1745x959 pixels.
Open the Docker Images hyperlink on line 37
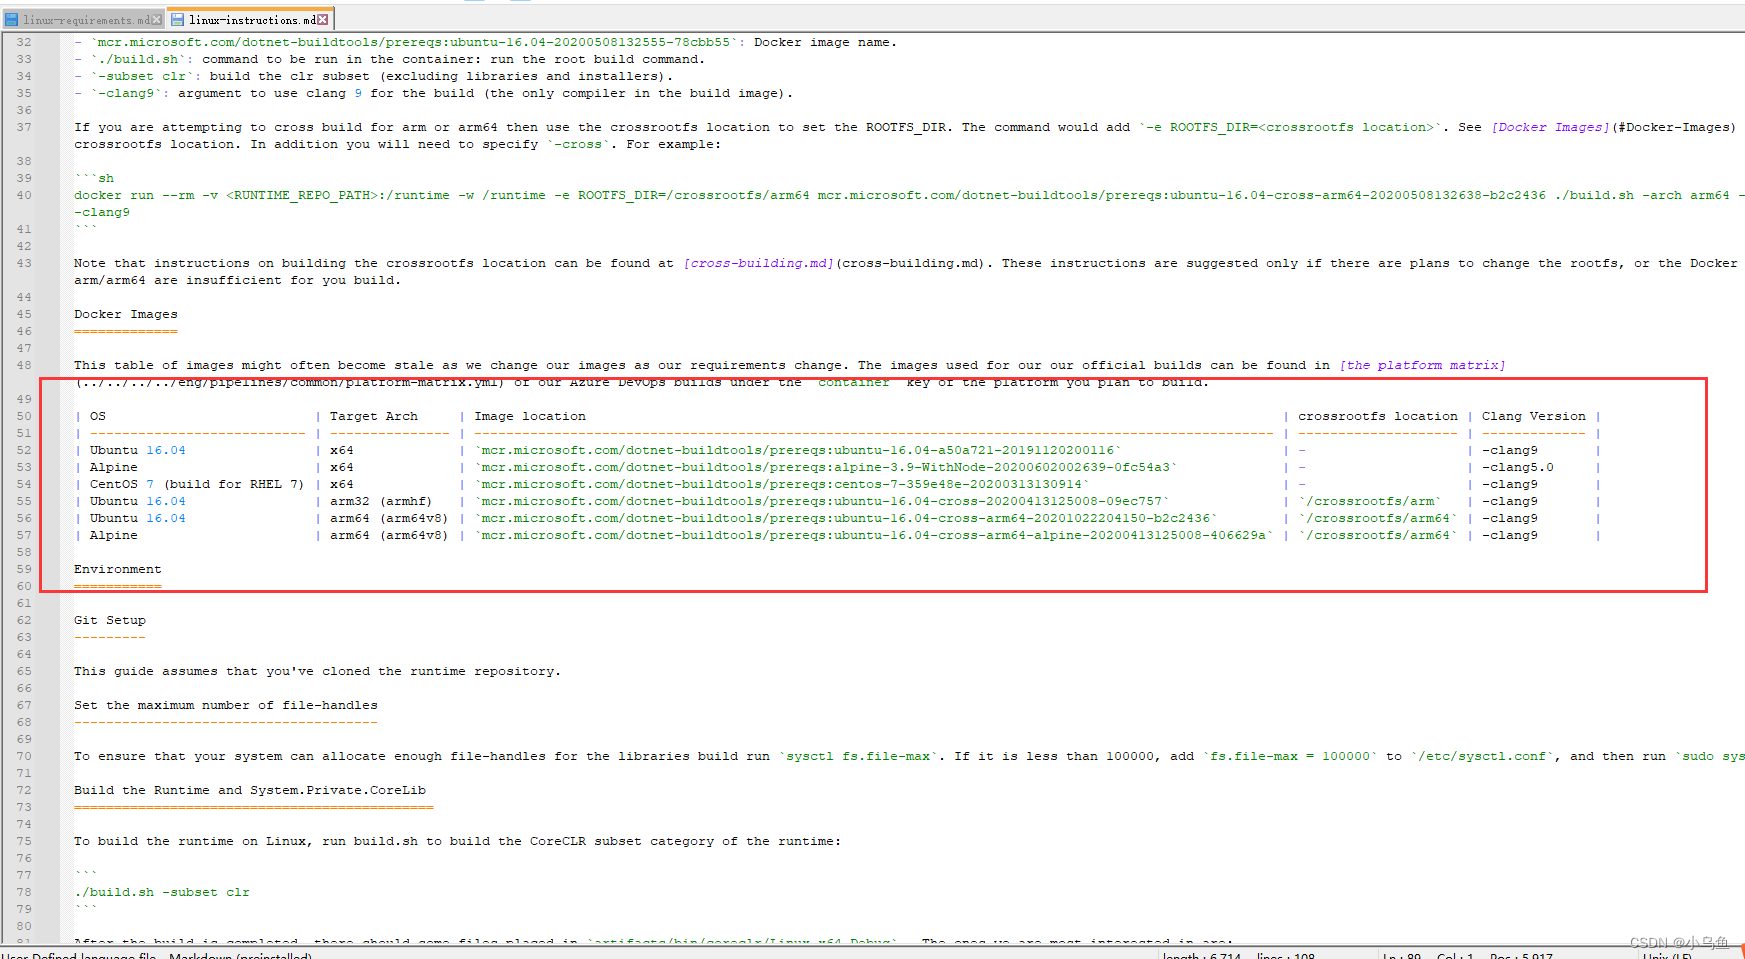click(x=1549, y=127)
